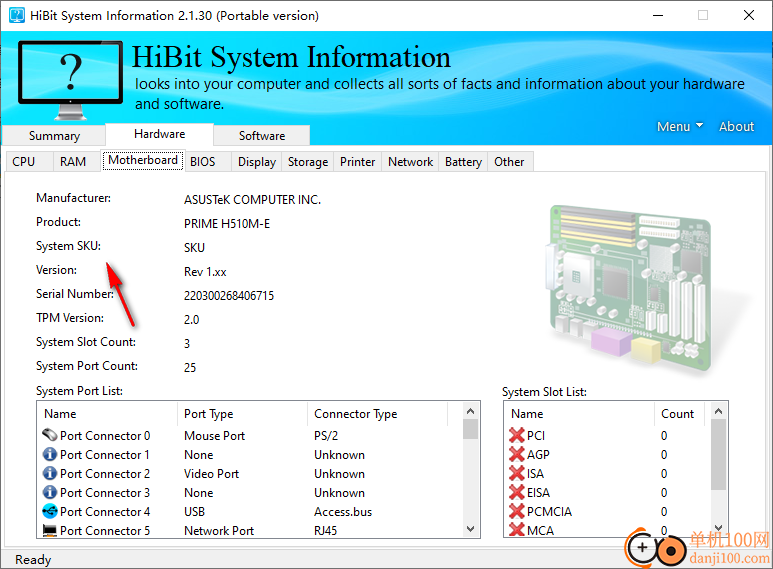Open the Network sub-tab

410,162
